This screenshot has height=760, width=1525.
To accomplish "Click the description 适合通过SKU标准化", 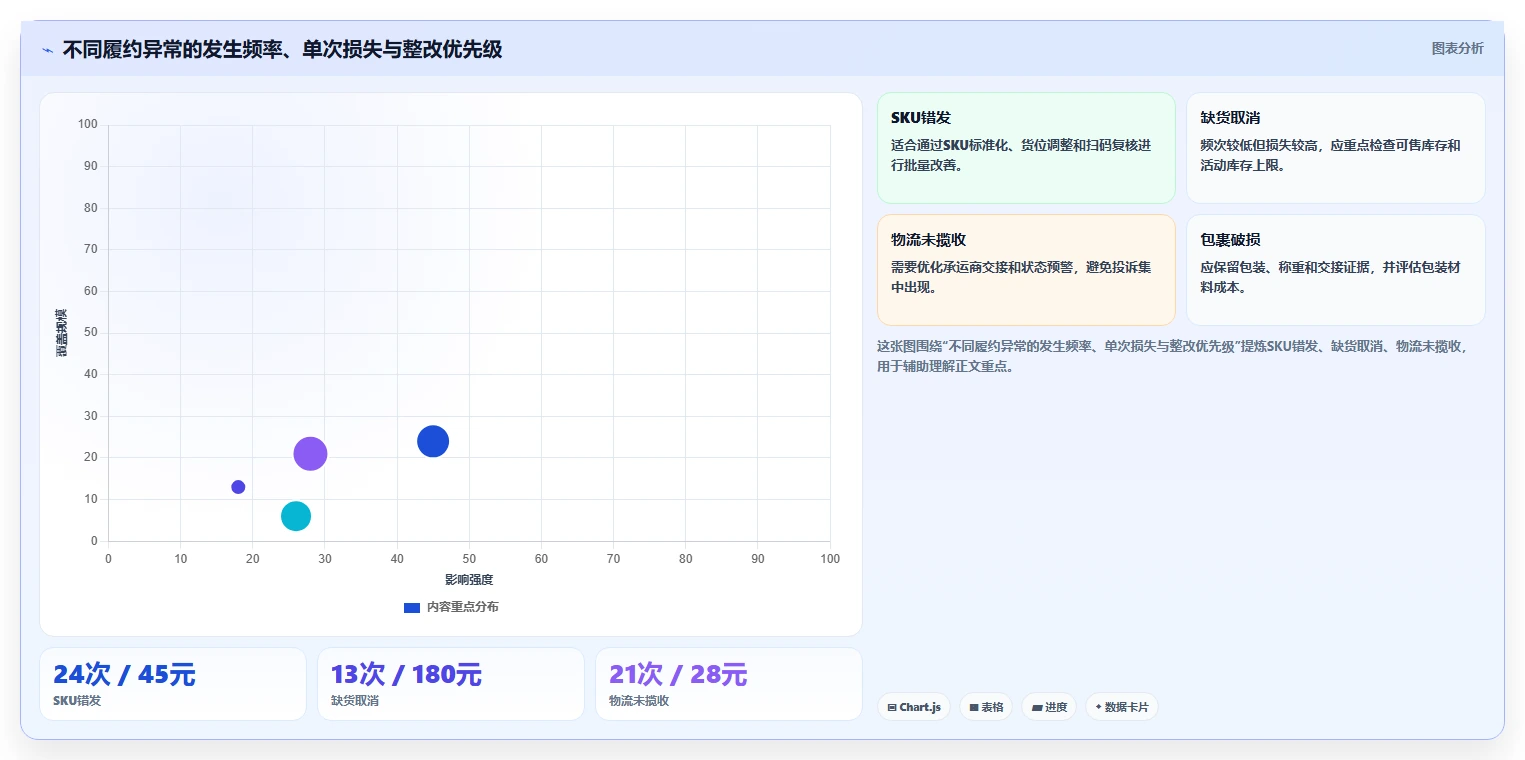I will point(1021,155).
